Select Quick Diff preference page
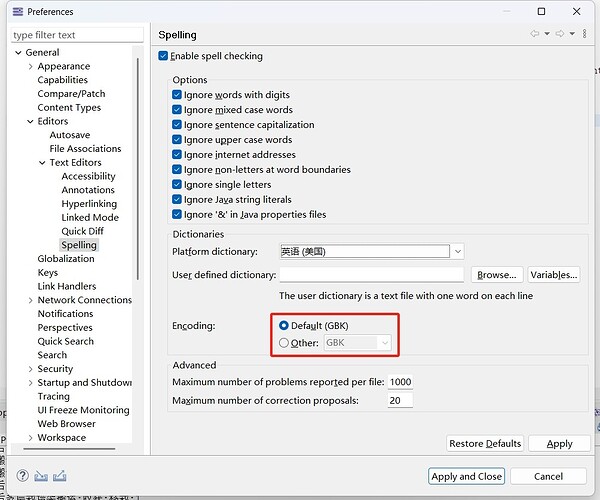600x500 pixels. pos(82,231)
